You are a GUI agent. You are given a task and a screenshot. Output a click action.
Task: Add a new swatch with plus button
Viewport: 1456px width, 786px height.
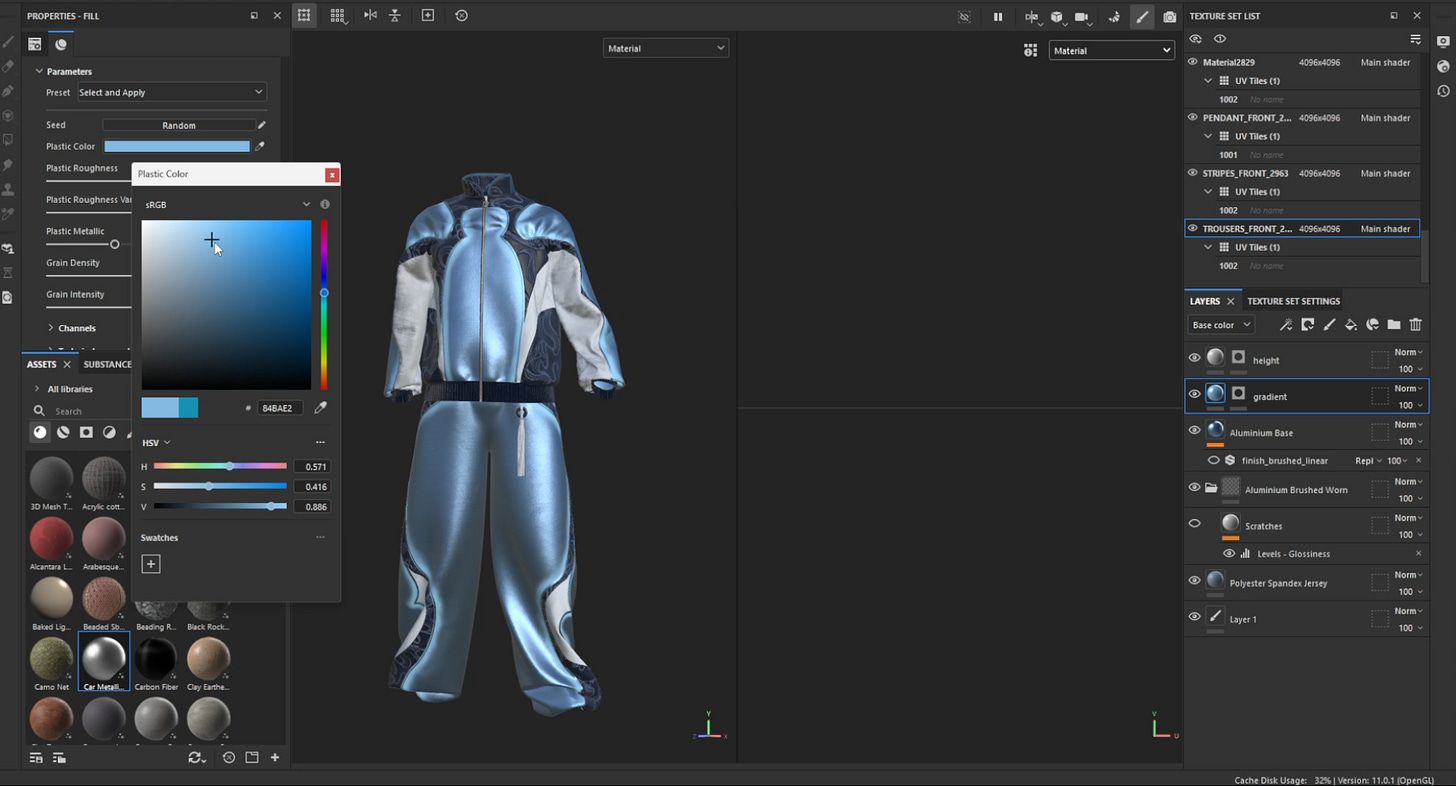(x=151, y=564)
